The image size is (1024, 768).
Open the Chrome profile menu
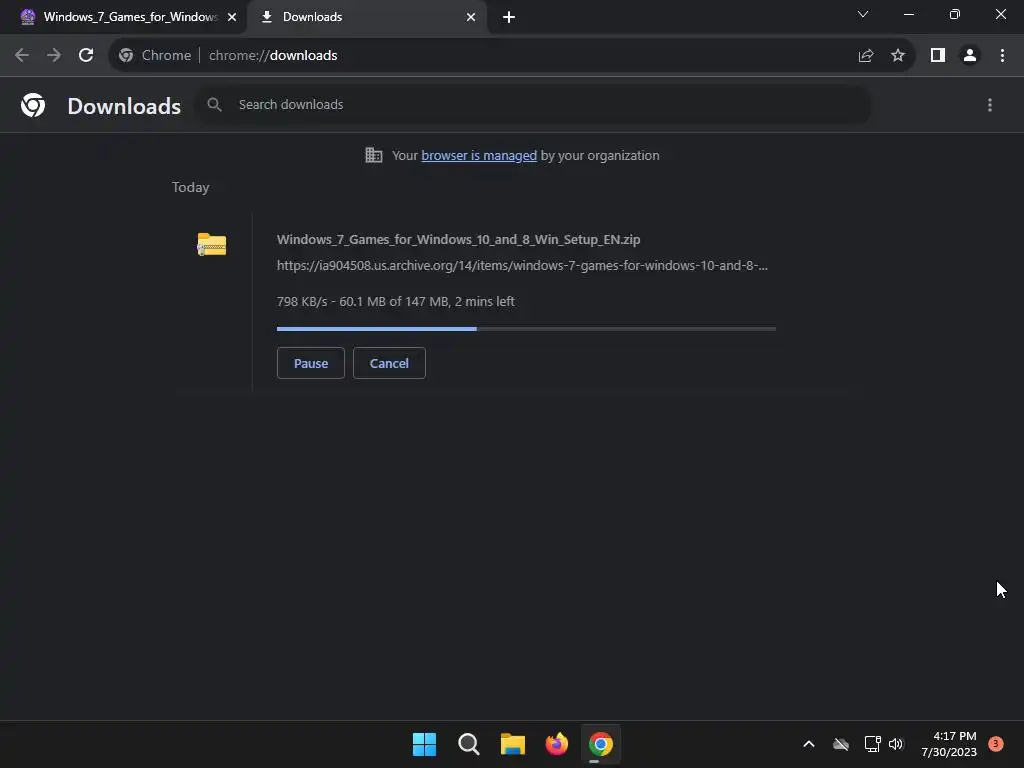tap(970, 56)
